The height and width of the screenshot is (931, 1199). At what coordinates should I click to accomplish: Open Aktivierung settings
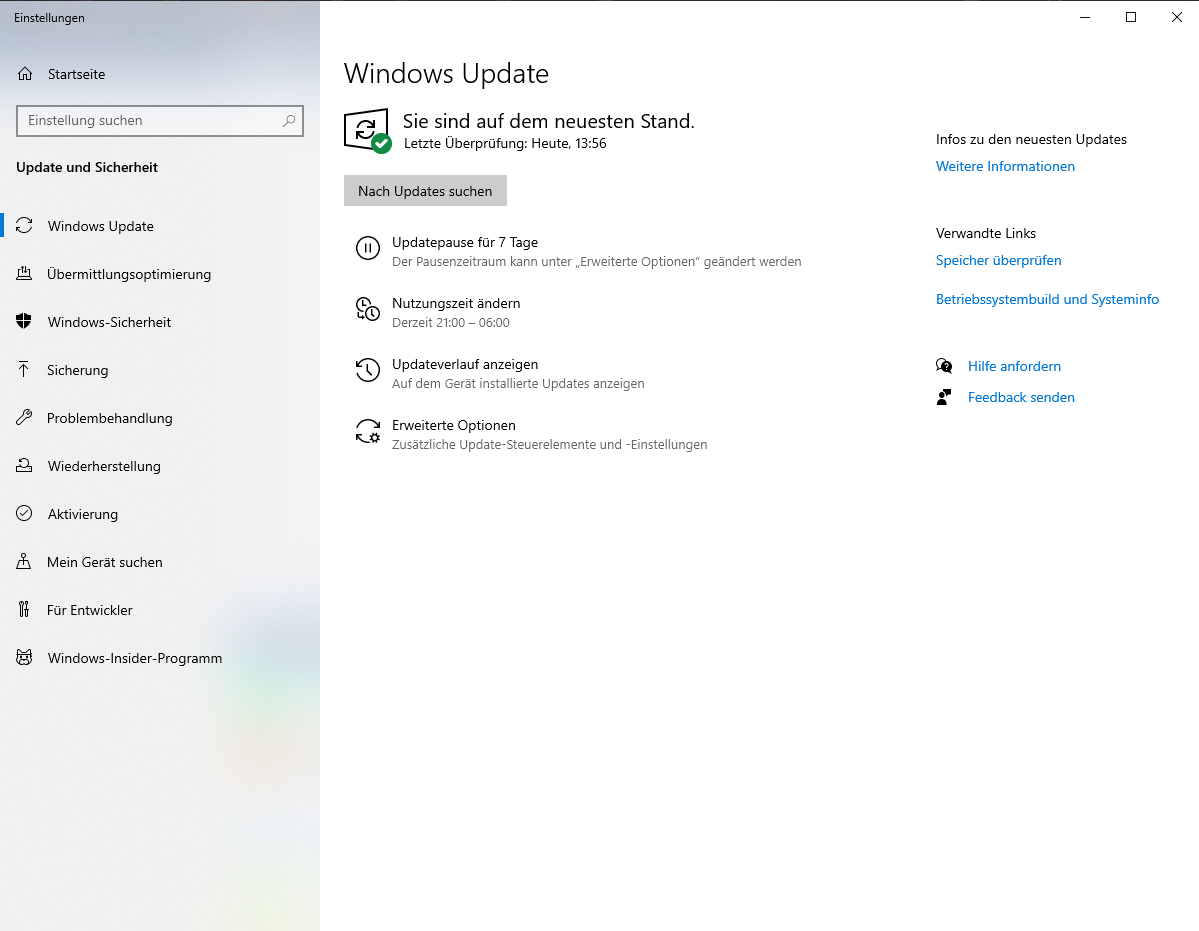[160, 514]
